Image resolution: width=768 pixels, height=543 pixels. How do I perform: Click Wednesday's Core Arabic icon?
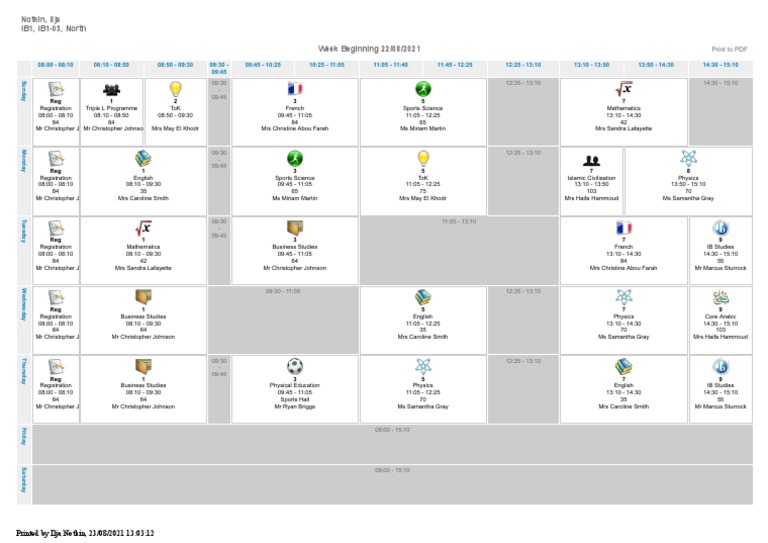pos(720,297)
